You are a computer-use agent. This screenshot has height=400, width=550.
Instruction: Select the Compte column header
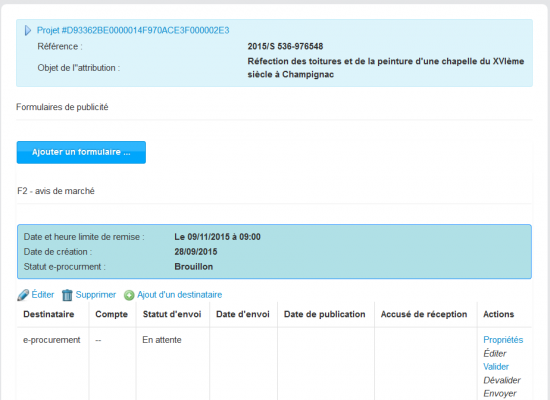tap(112, 314)
